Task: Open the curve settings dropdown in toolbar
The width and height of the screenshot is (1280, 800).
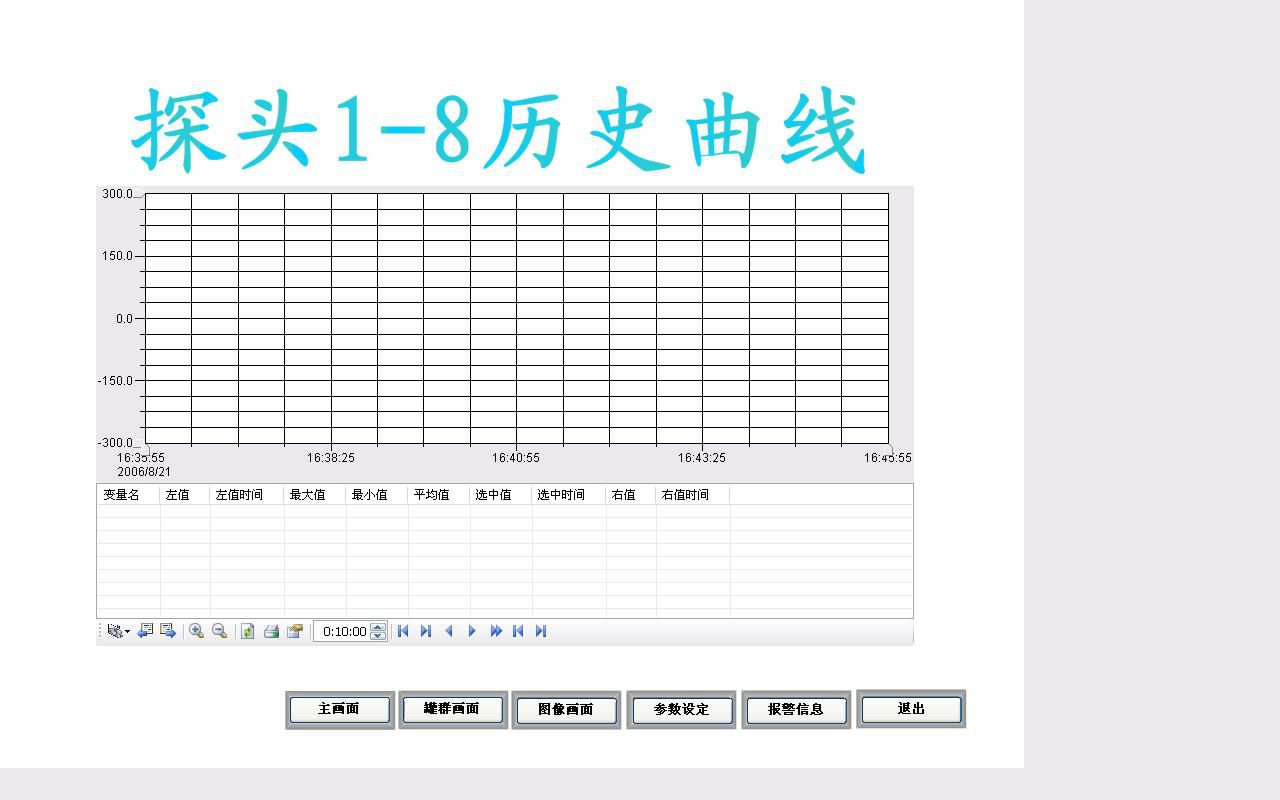Action: click(119, 631)
